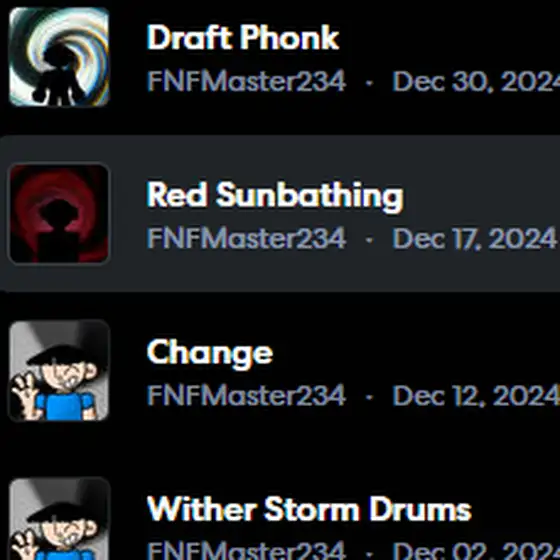Screen dimensions: 560x560
Task: Click the Wither Storm Drums cover art
Action: coord(59,519)
